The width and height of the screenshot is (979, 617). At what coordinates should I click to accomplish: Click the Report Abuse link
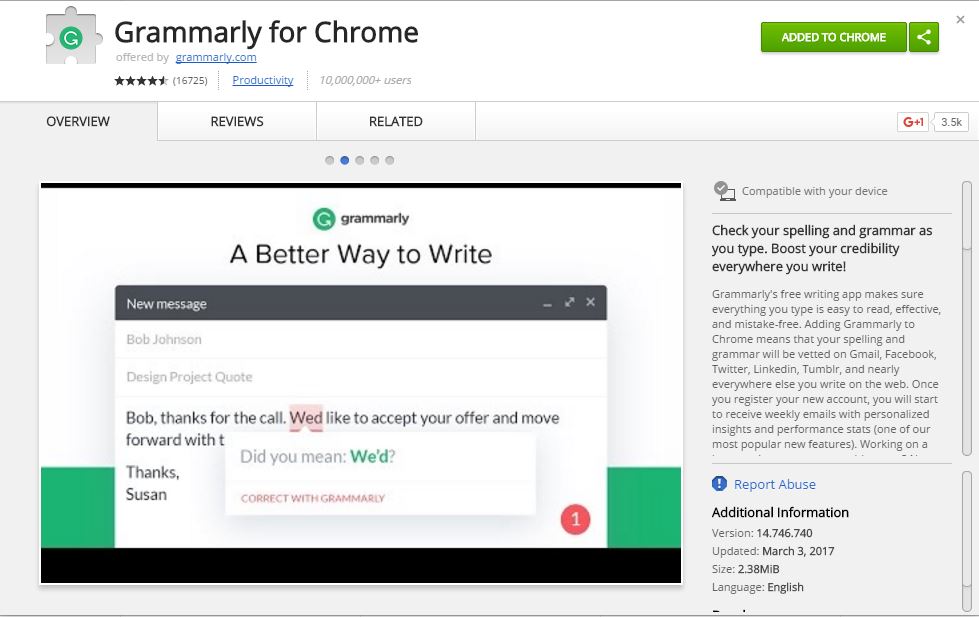coord(774,484)
